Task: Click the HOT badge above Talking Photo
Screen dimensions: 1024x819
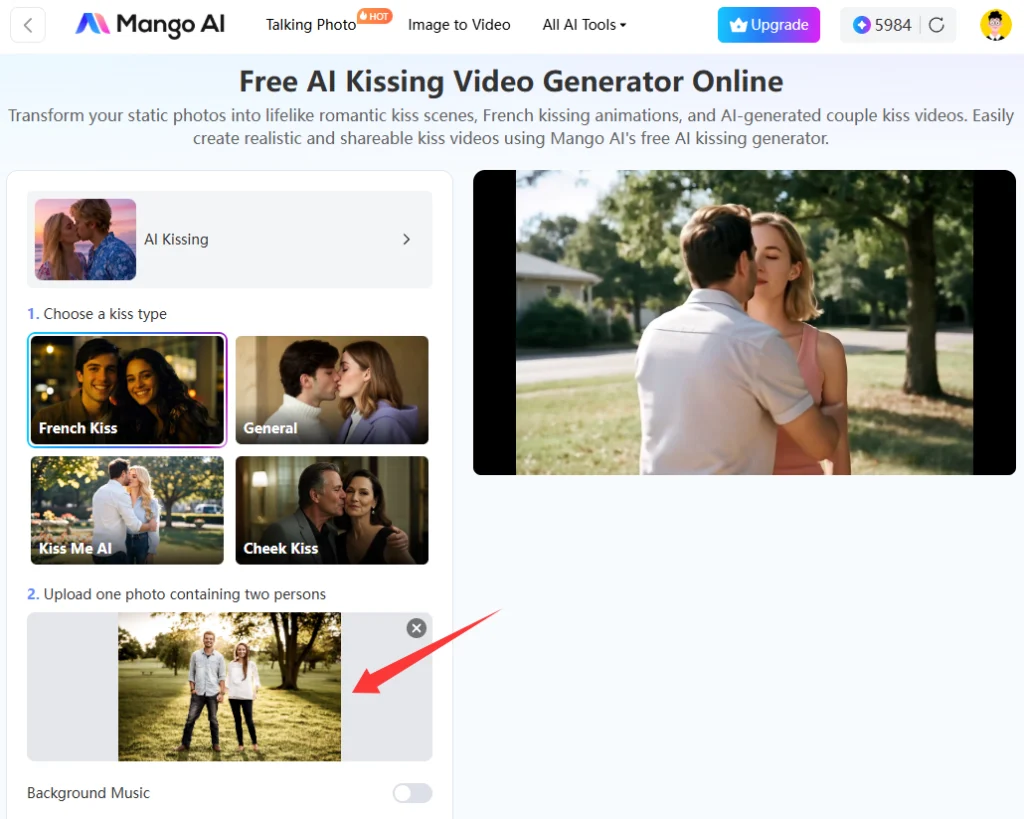Action: coord(374,15)
